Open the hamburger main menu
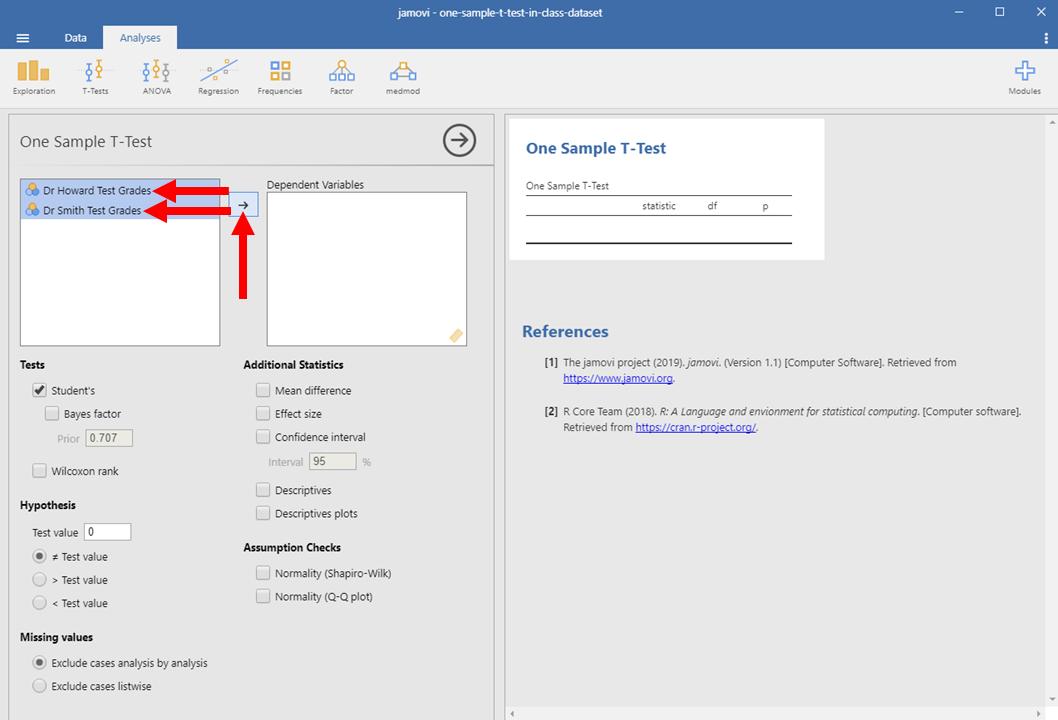The height and width of the screenshot is (720, 1058). coord(23,38)
